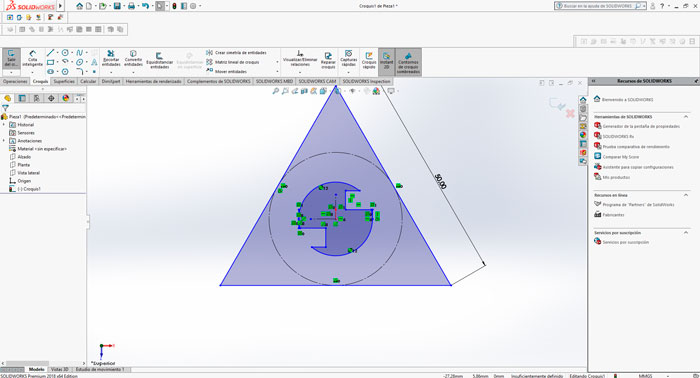Select the corner Rectangle sketch tool
Viewport: 700px width, 378px height.
click(50, 62)
